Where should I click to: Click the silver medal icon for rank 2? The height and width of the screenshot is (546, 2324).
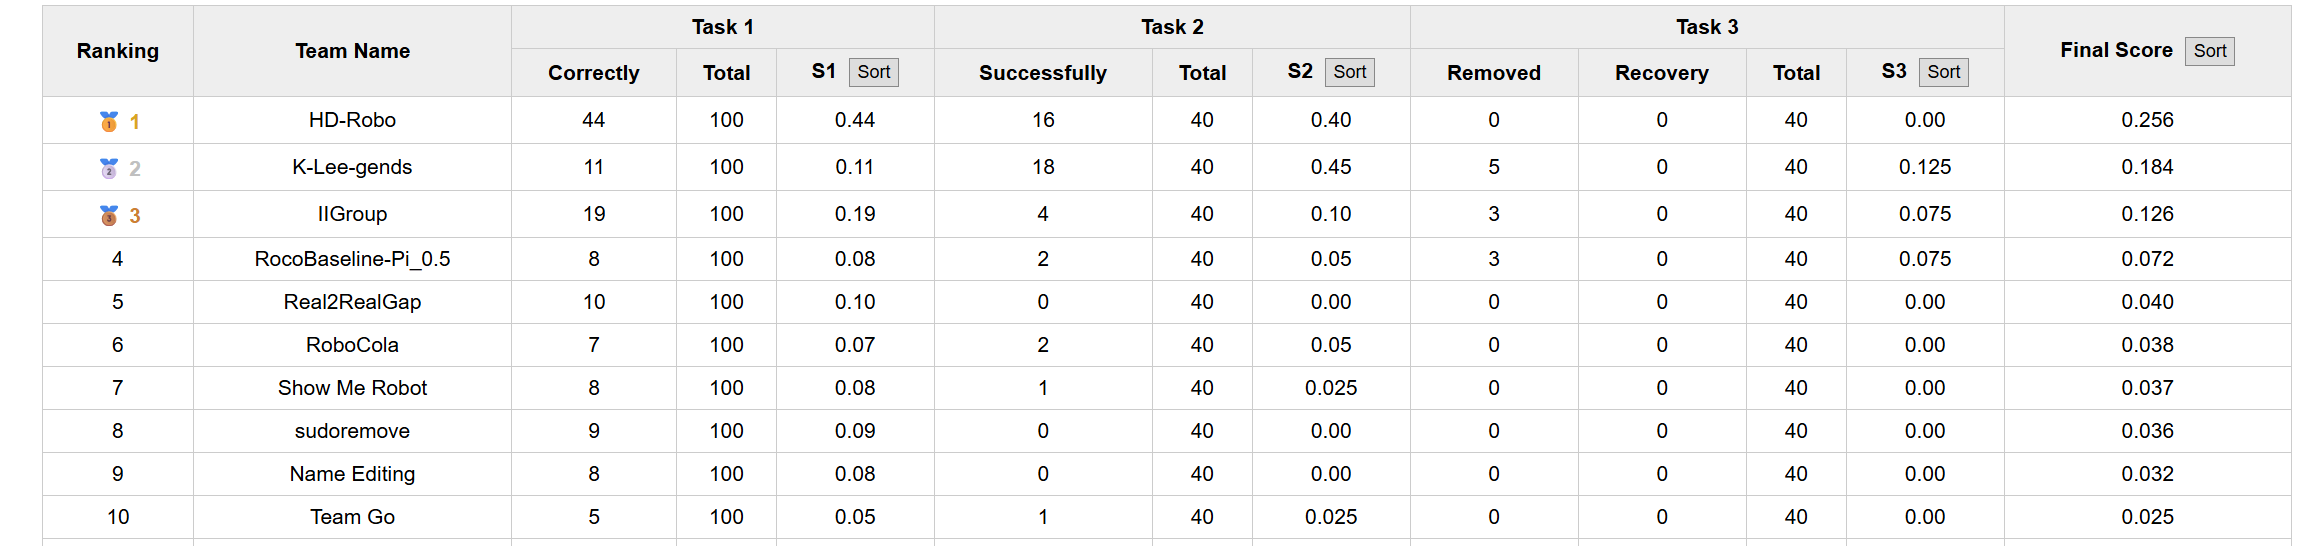(x=109, y=168)
